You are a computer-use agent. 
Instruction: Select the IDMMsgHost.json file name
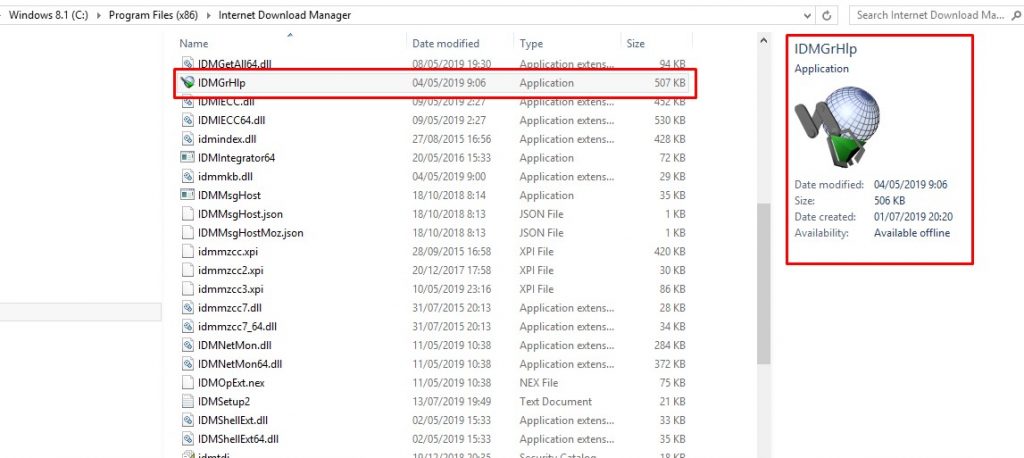tap(240, 214)
